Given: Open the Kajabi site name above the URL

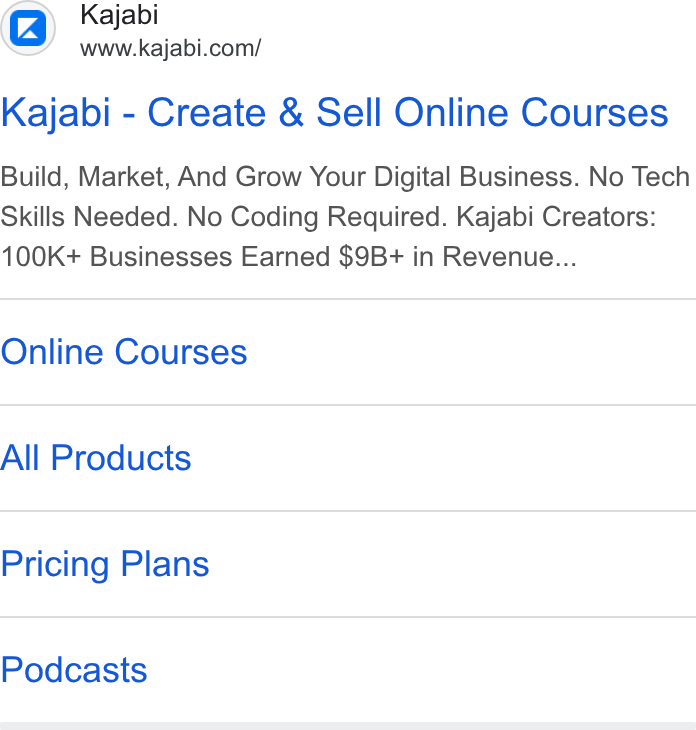Looking at the screenshot, I should 119,15.
